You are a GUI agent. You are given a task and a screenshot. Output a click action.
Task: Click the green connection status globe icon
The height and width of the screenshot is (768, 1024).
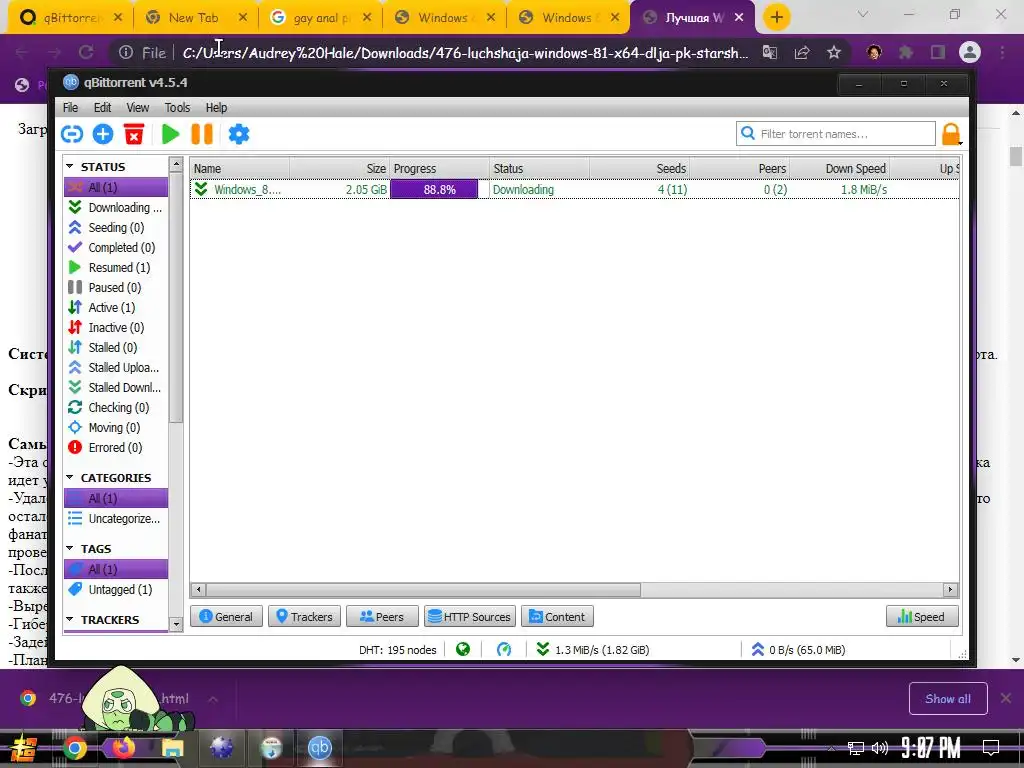coord(463,650)
